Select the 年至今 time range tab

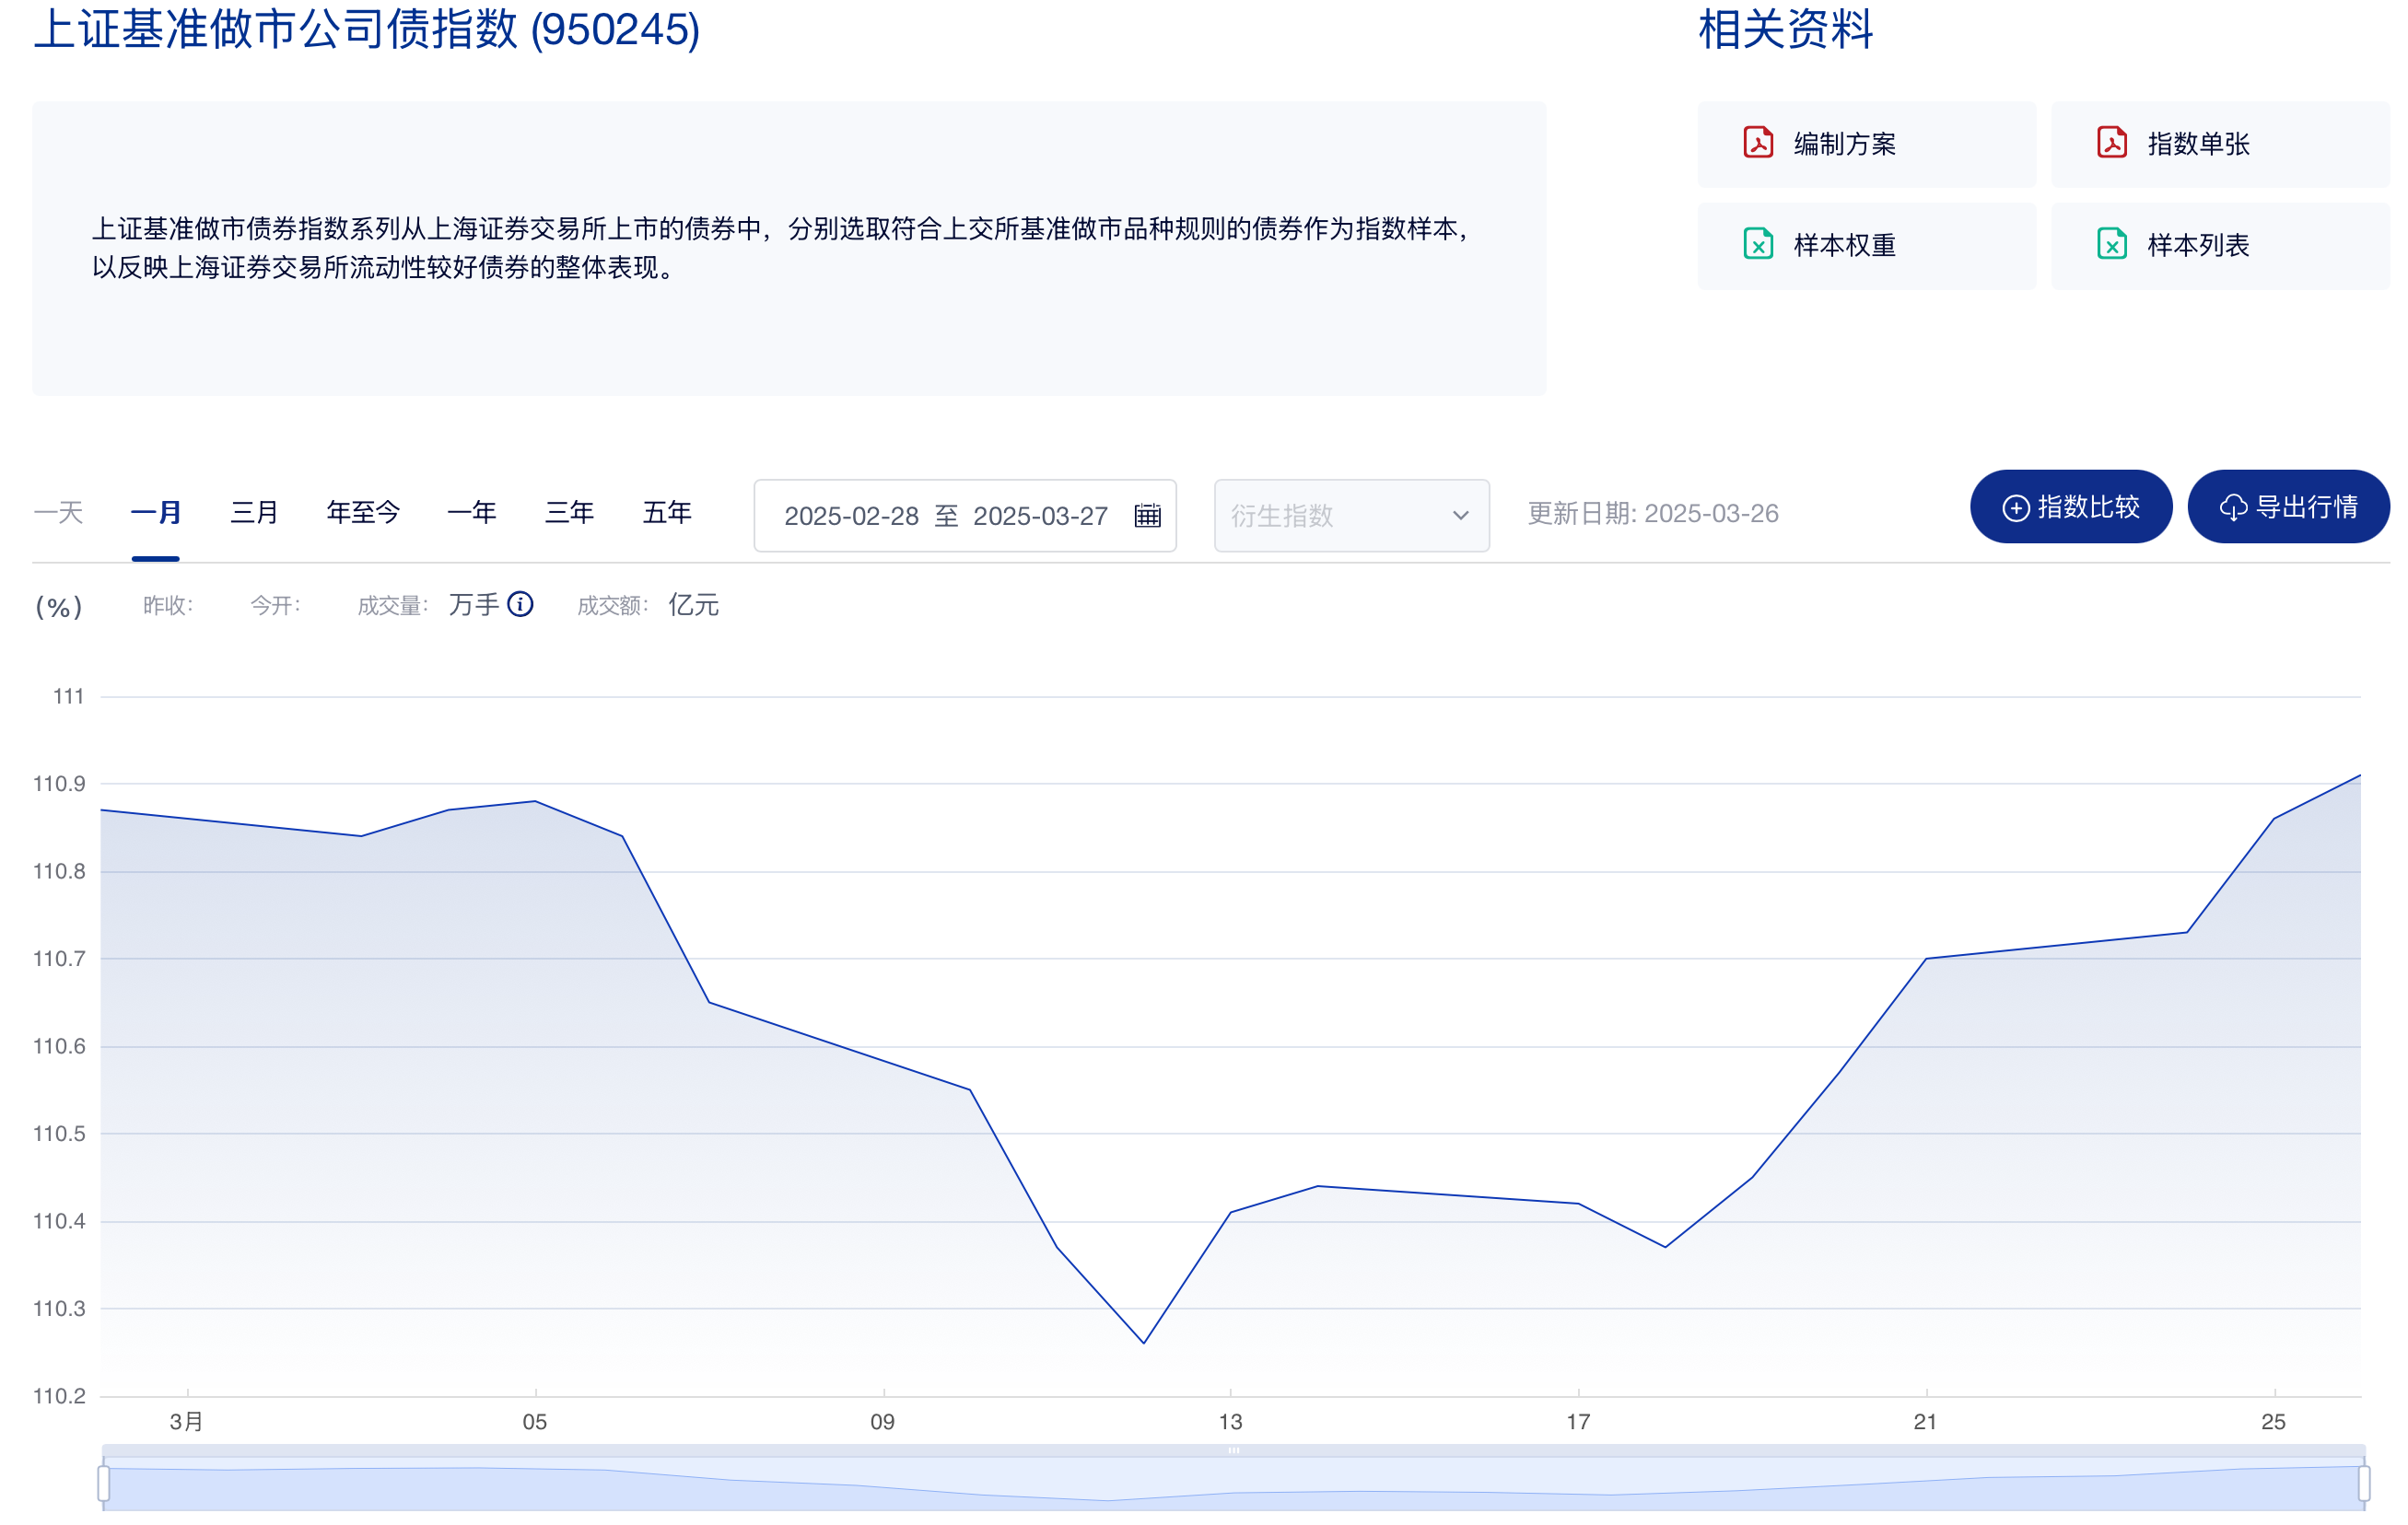363,513
